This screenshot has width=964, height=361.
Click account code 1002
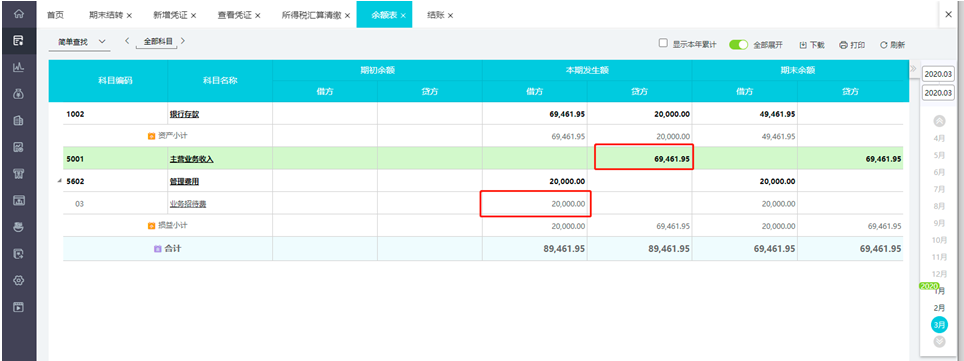tap(75, 114)
